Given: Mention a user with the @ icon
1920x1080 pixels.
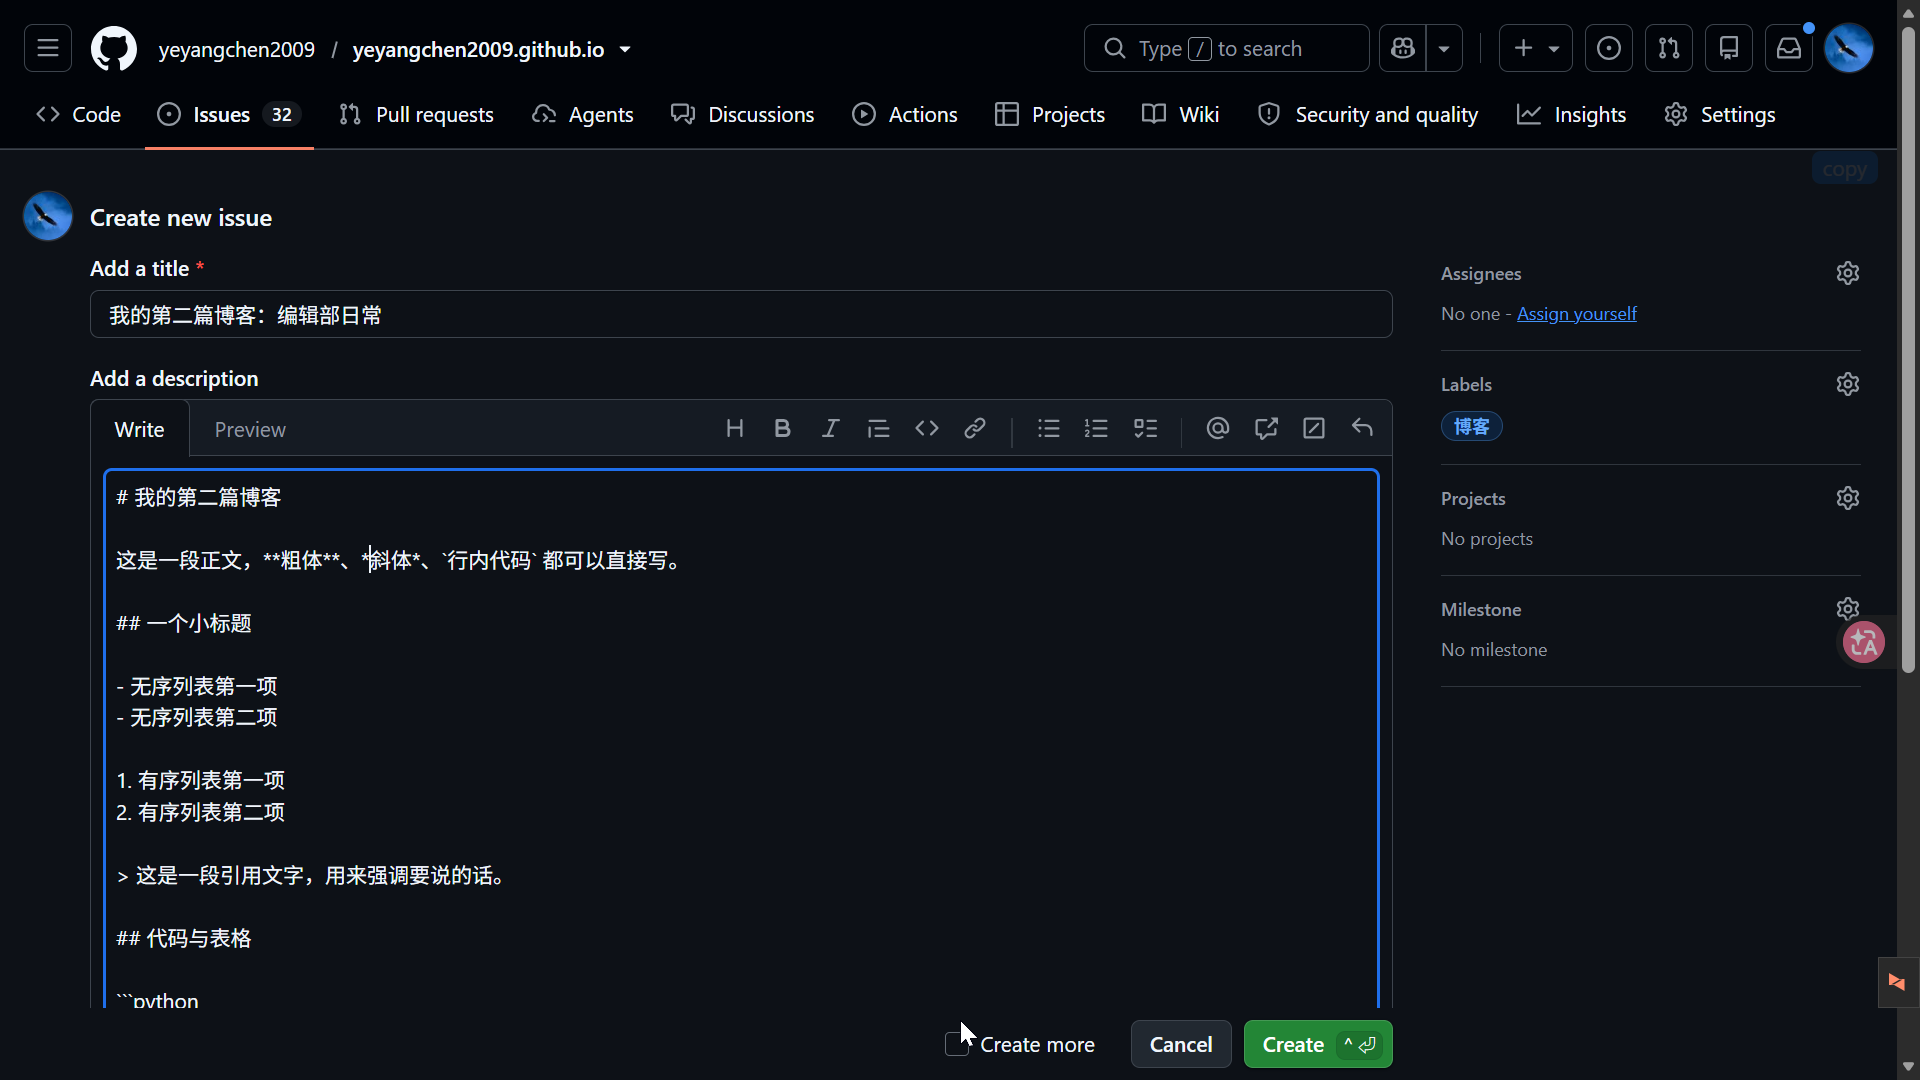Looking at the screenshot, I should 1218,429.
